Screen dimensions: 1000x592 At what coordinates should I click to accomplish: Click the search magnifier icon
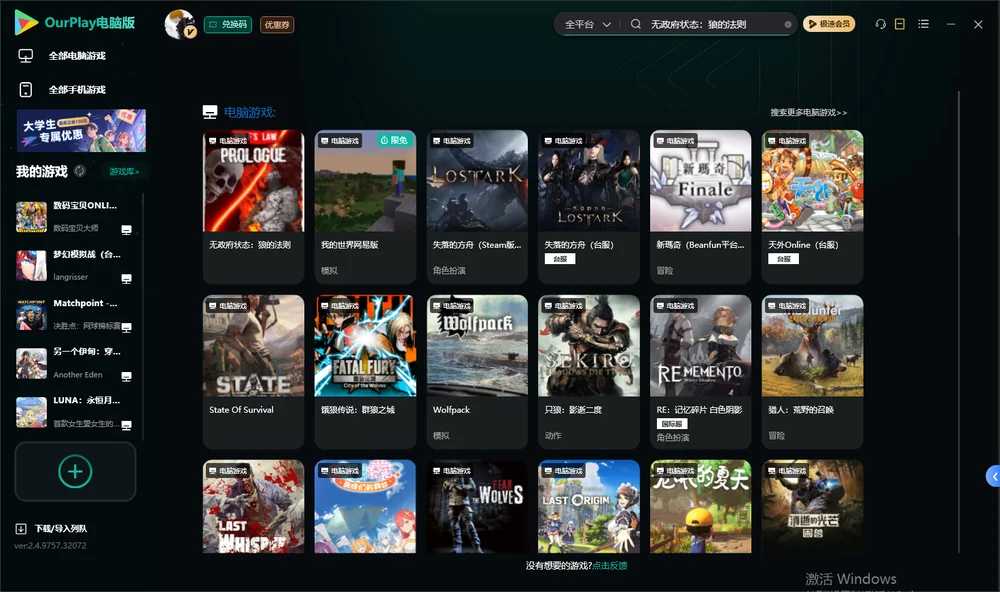coord(636,24)
